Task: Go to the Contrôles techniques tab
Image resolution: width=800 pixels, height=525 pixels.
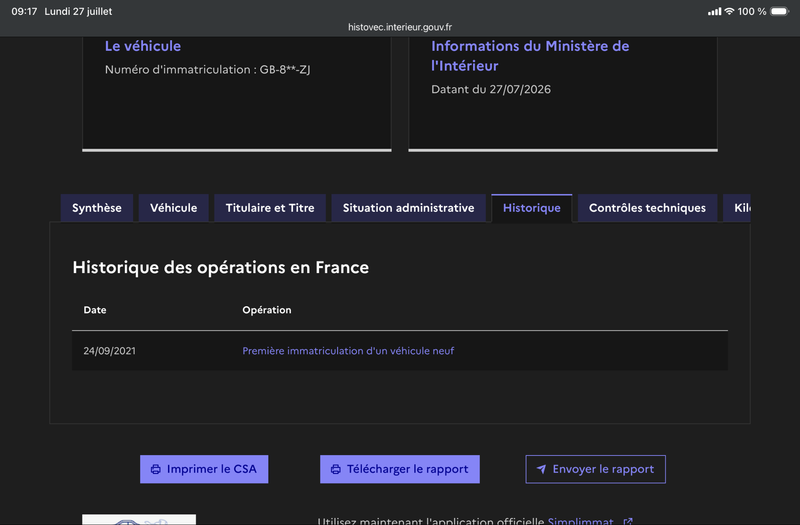Action: pos(647,208)
